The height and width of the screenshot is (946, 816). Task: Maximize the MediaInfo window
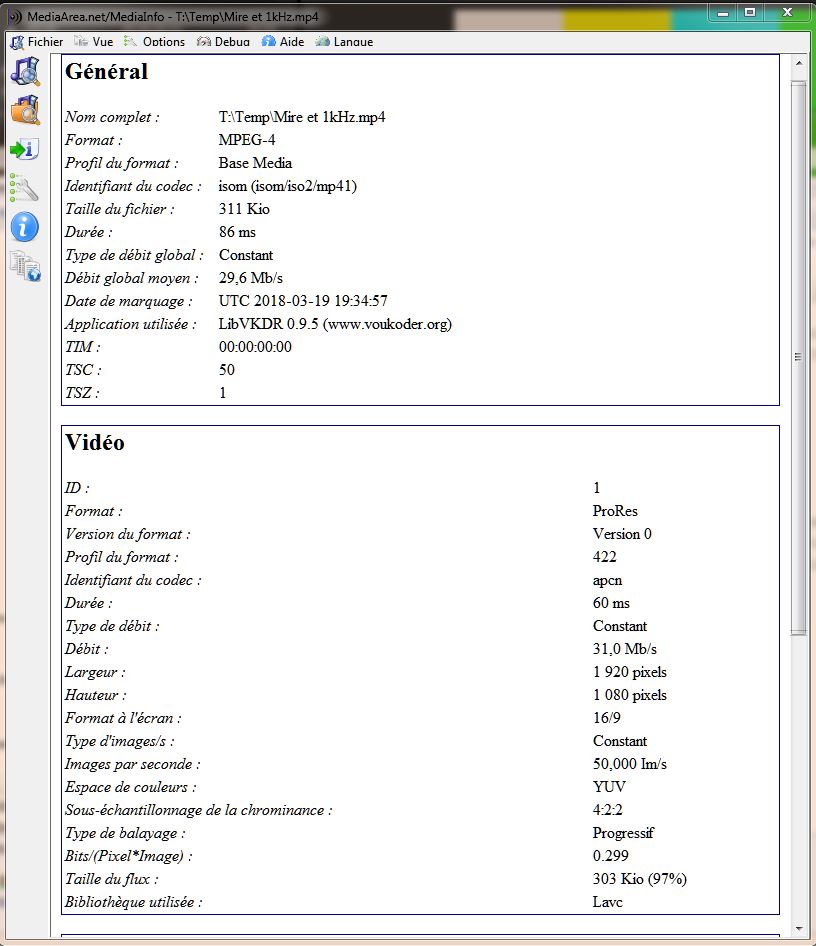coord(750,12)
